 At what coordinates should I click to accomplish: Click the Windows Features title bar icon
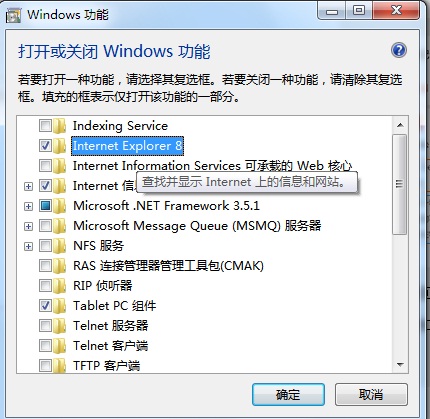pos(14,15)
